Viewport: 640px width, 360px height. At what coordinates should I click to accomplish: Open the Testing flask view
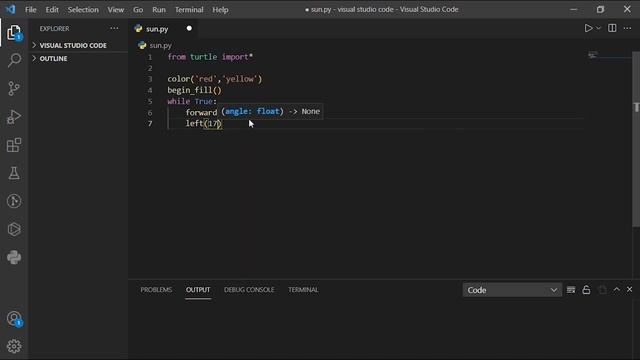click(x=14, y=173)
